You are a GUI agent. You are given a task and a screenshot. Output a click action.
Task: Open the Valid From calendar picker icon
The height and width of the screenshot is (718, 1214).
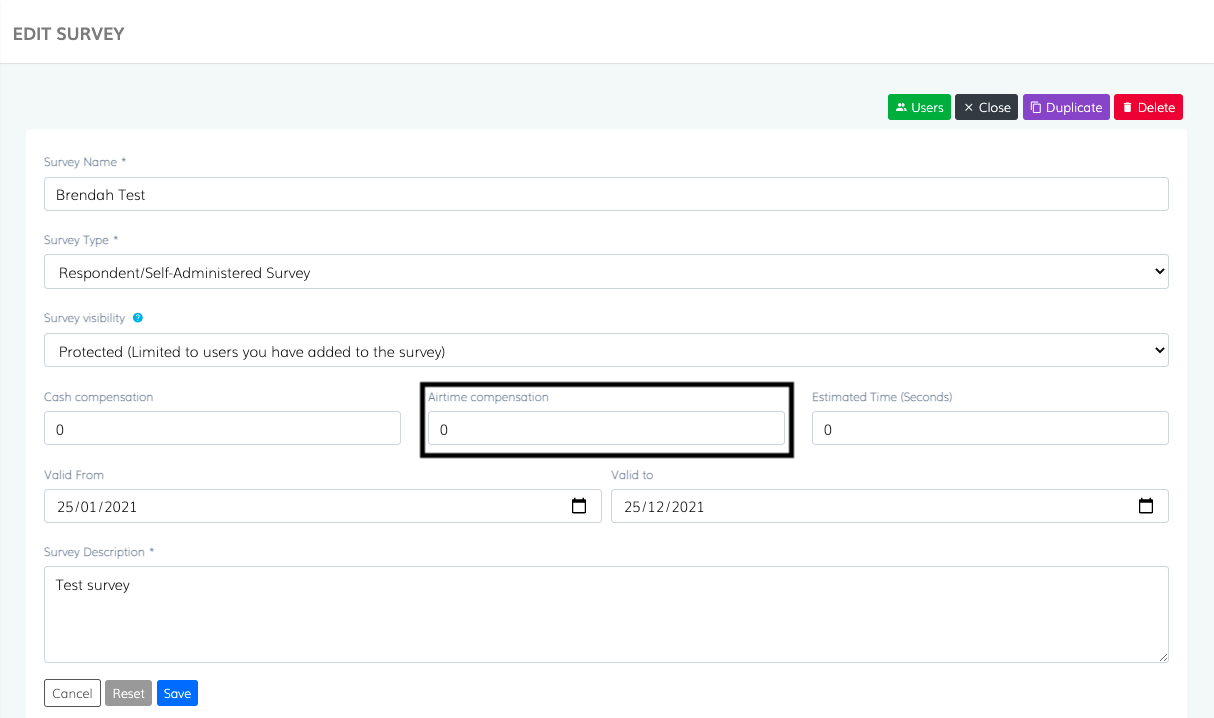click(x=579, y=506)
